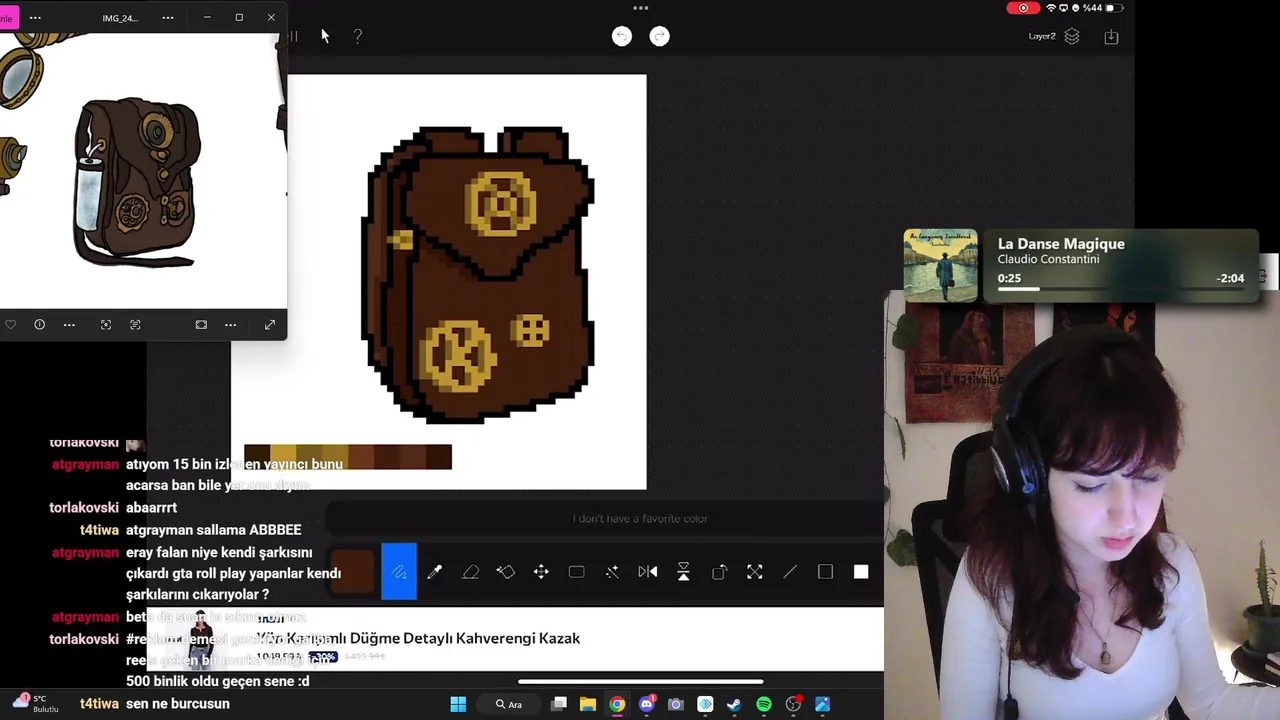Select the filled white rectangle shape tool
Viewport: 1280px width, 720px height.
(861, 572)
